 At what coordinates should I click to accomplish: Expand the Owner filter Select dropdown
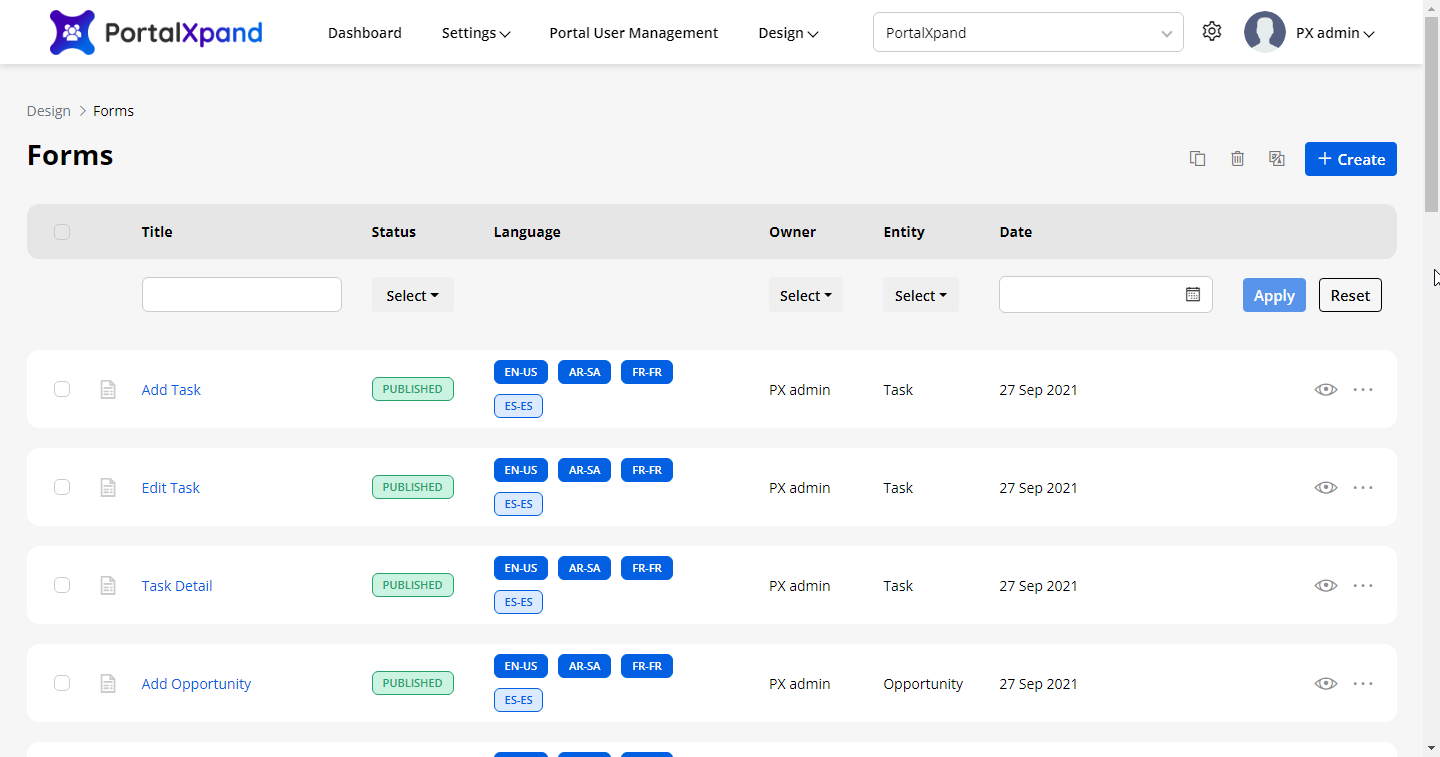point(805,296)
